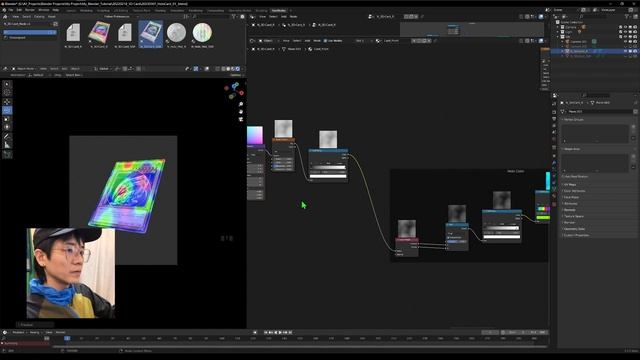This screenshot has width=640, height=360.
Task: Select the highlighted All catalog row
Action: (30, 32)
